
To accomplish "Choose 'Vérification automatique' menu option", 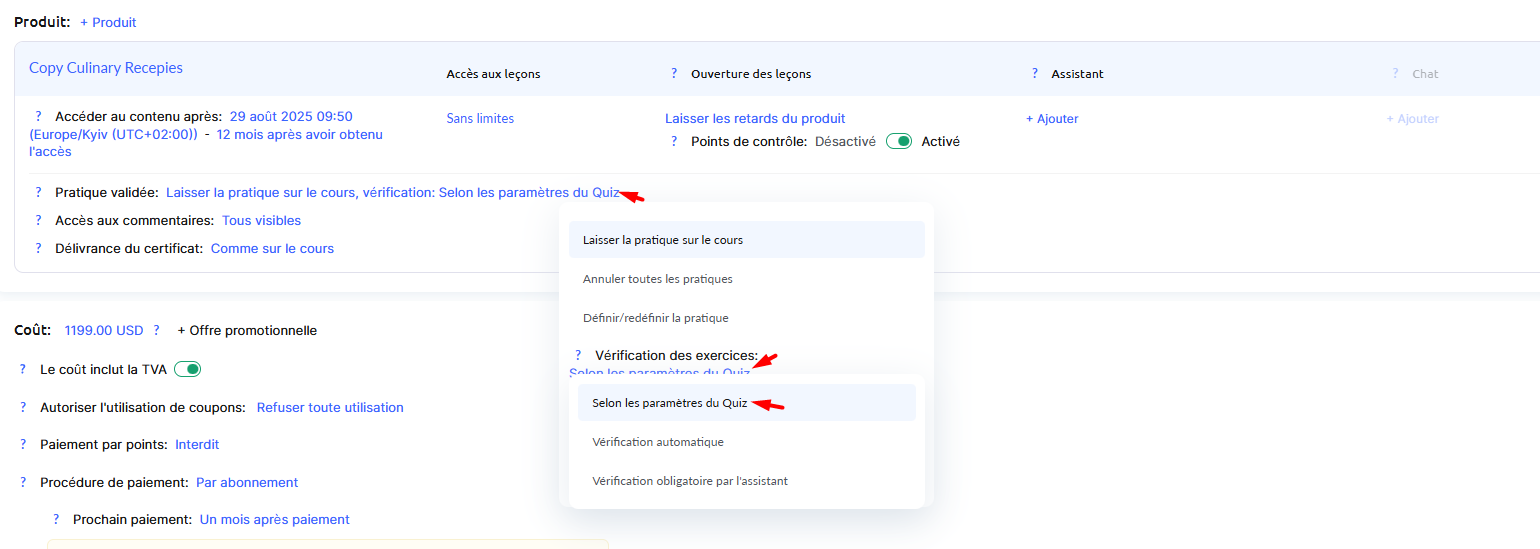I will tap(658, 442).
